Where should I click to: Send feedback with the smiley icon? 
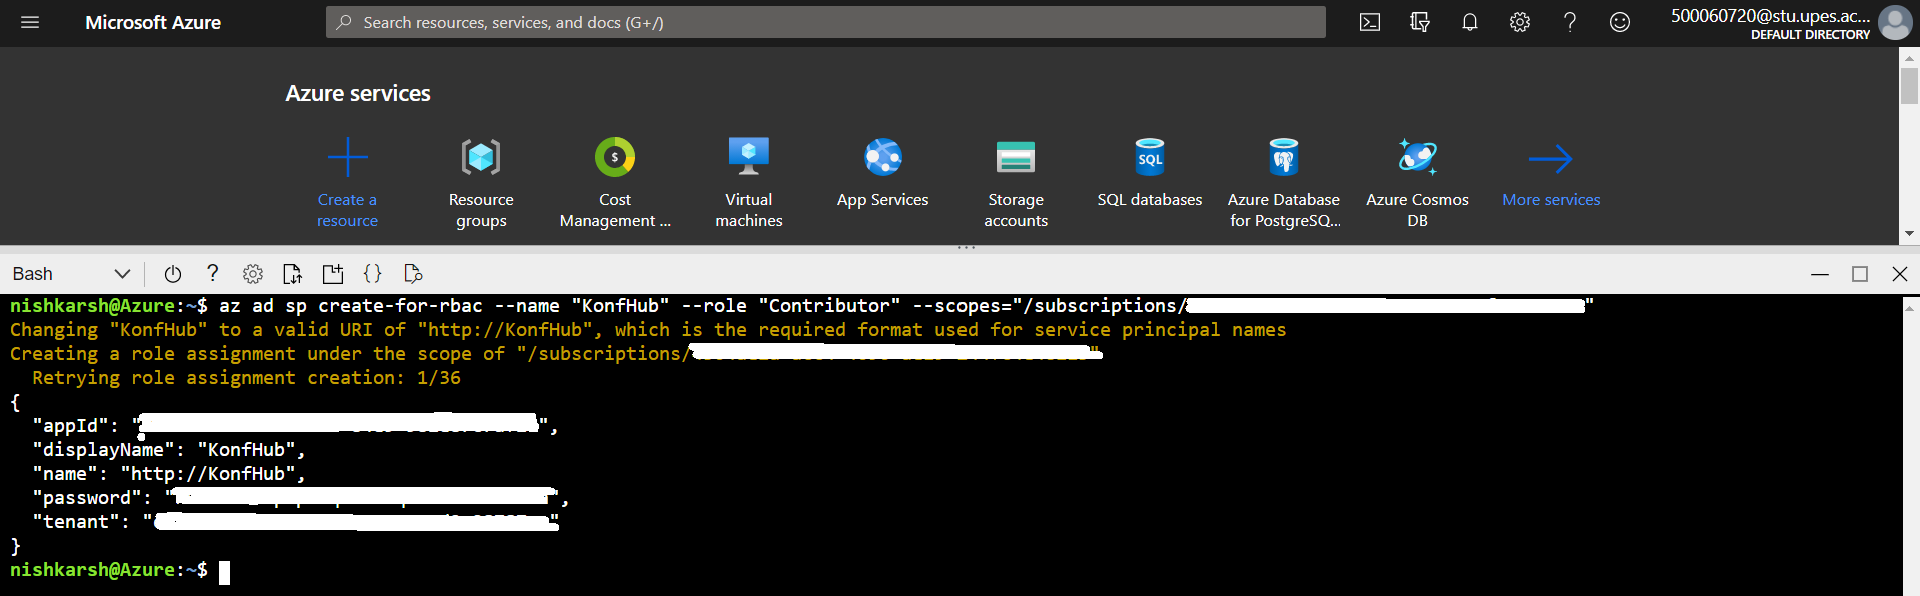click(1620, 22)
